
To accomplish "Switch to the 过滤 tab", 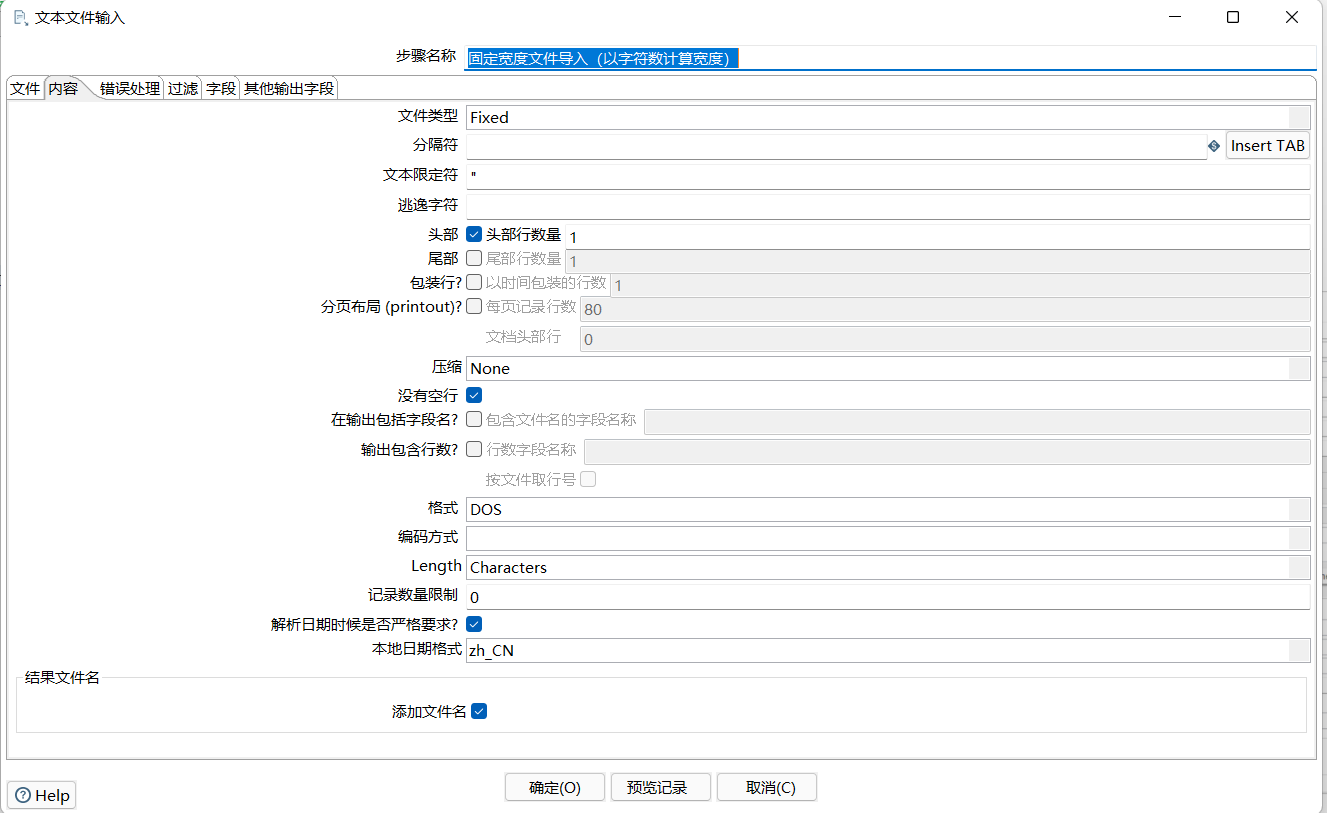I will point(183,89).
